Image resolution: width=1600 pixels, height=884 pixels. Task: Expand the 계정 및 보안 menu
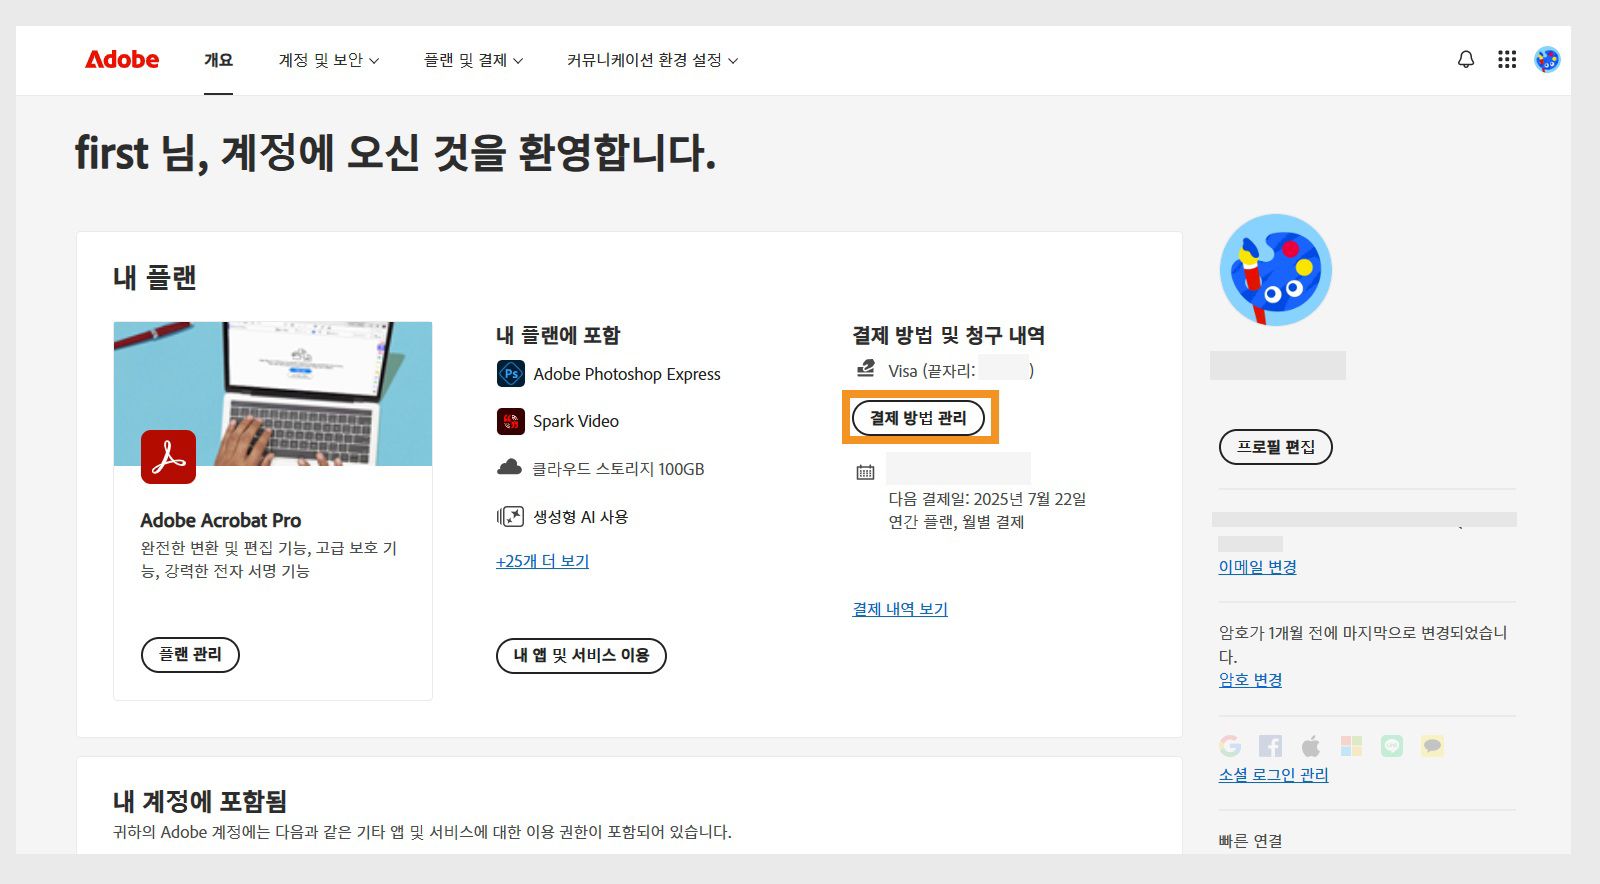(x=329, y=60)
